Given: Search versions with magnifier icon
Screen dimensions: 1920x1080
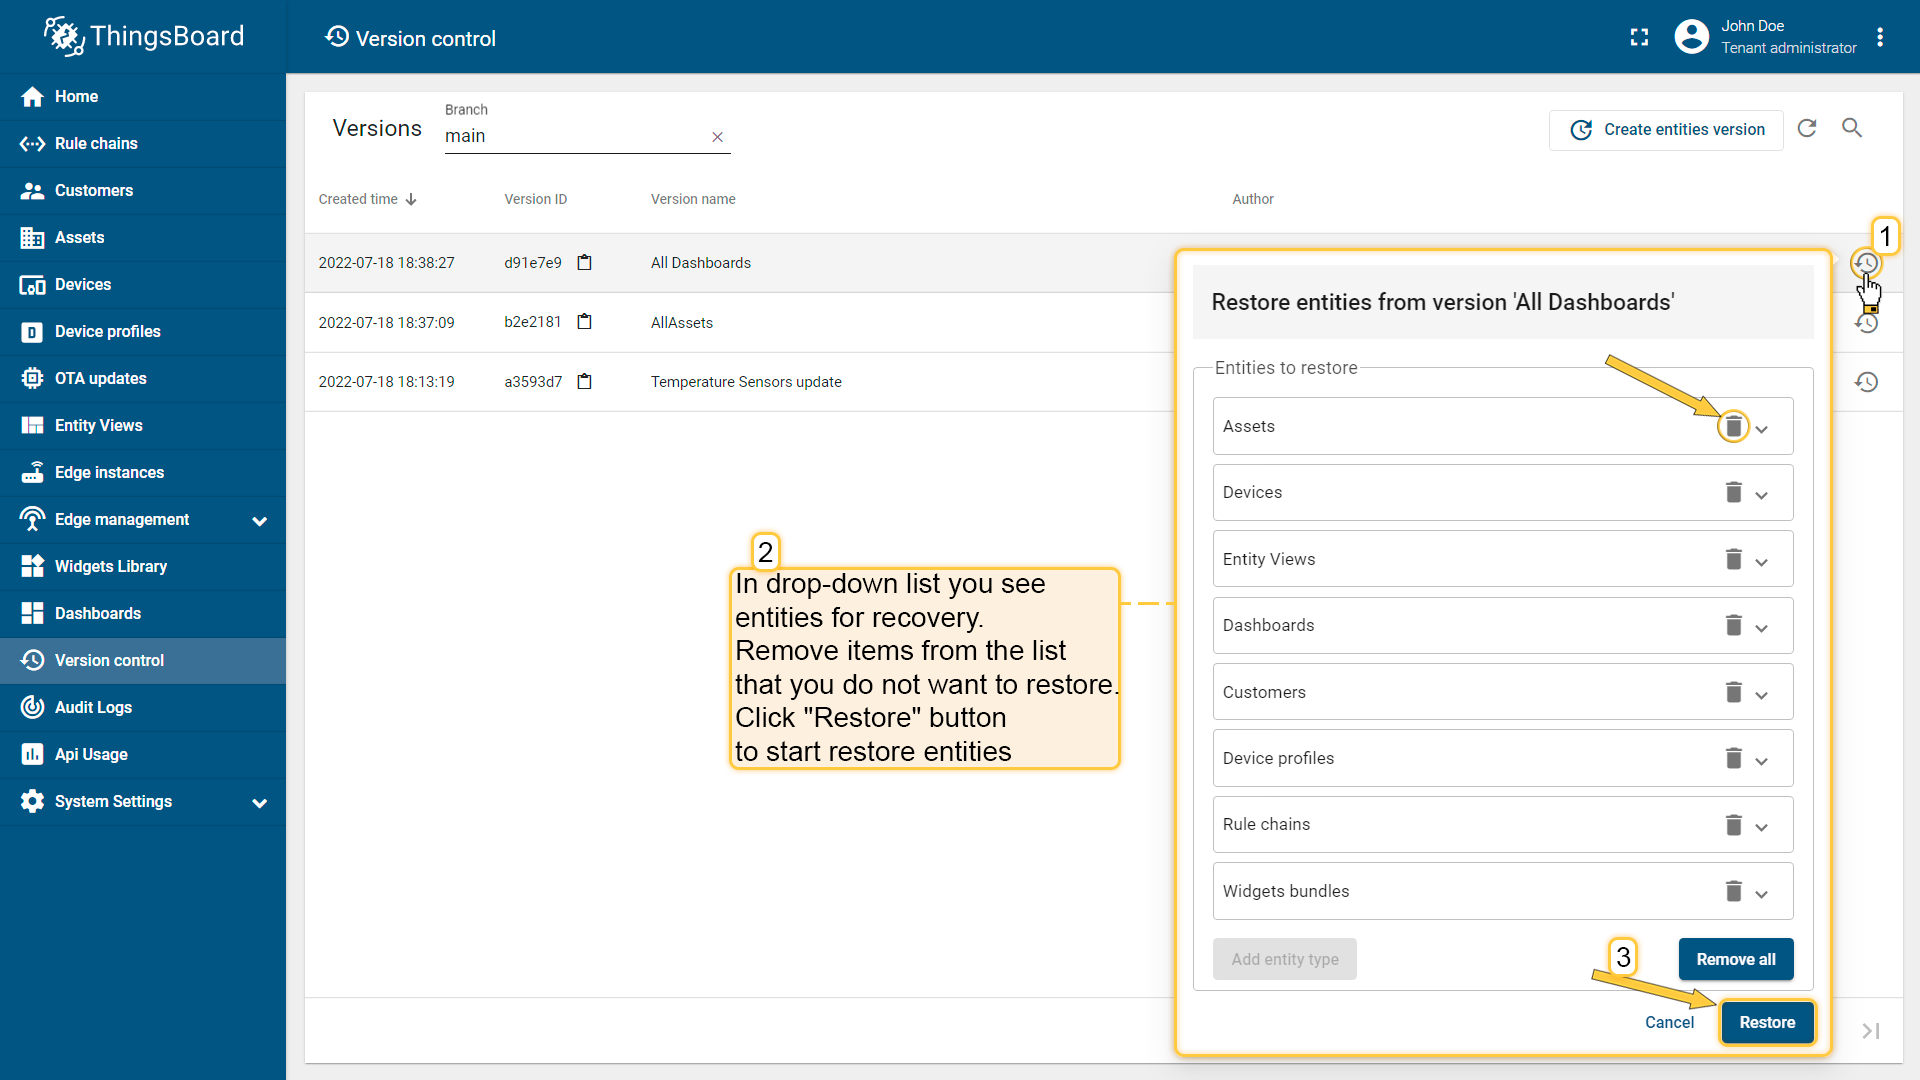Looking at the screenshot, I should pos(1852,128).
